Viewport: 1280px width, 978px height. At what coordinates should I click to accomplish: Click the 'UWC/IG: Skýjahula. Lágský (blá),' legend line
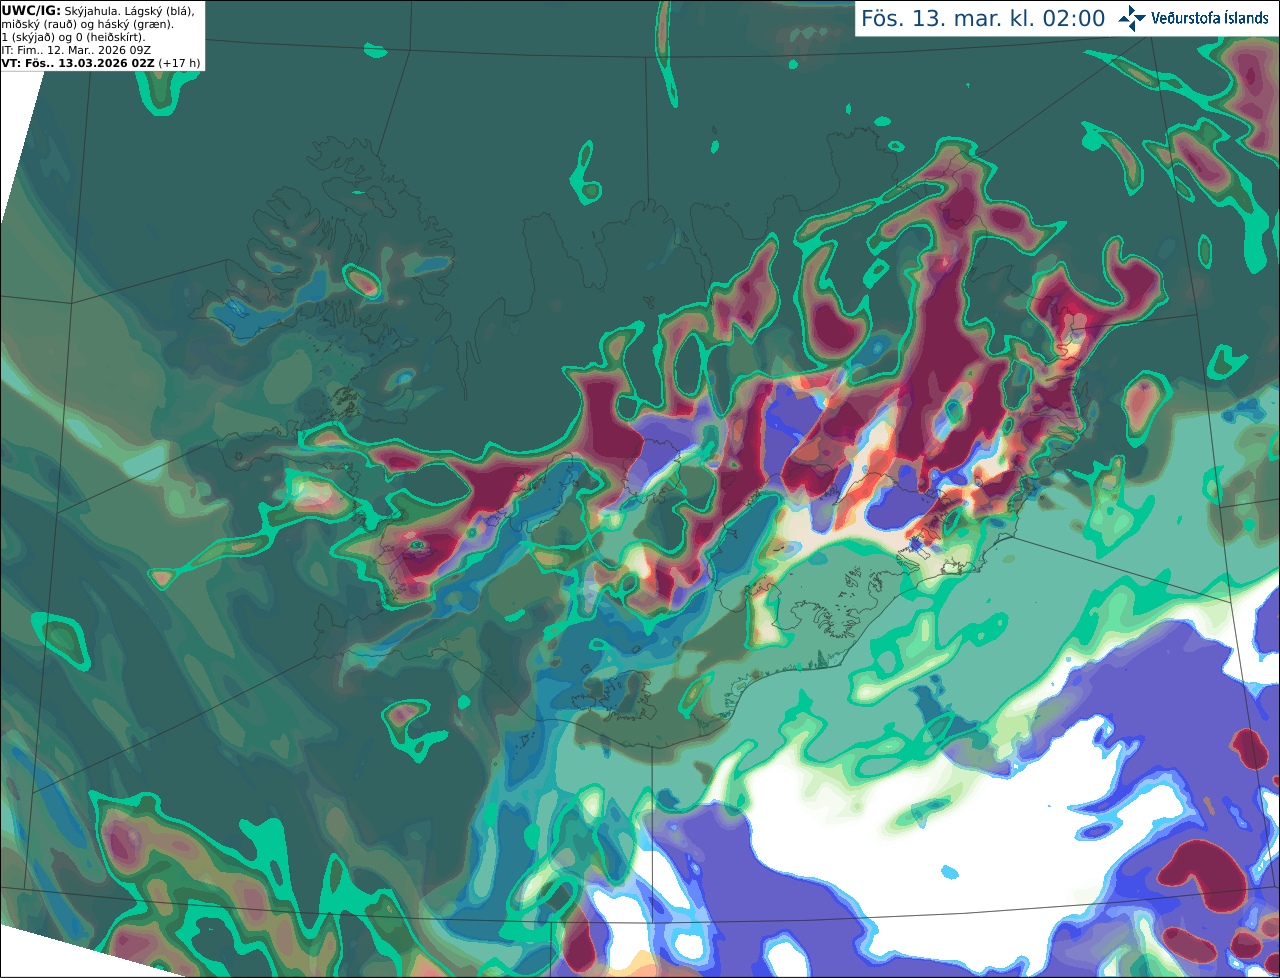point(98,10)
